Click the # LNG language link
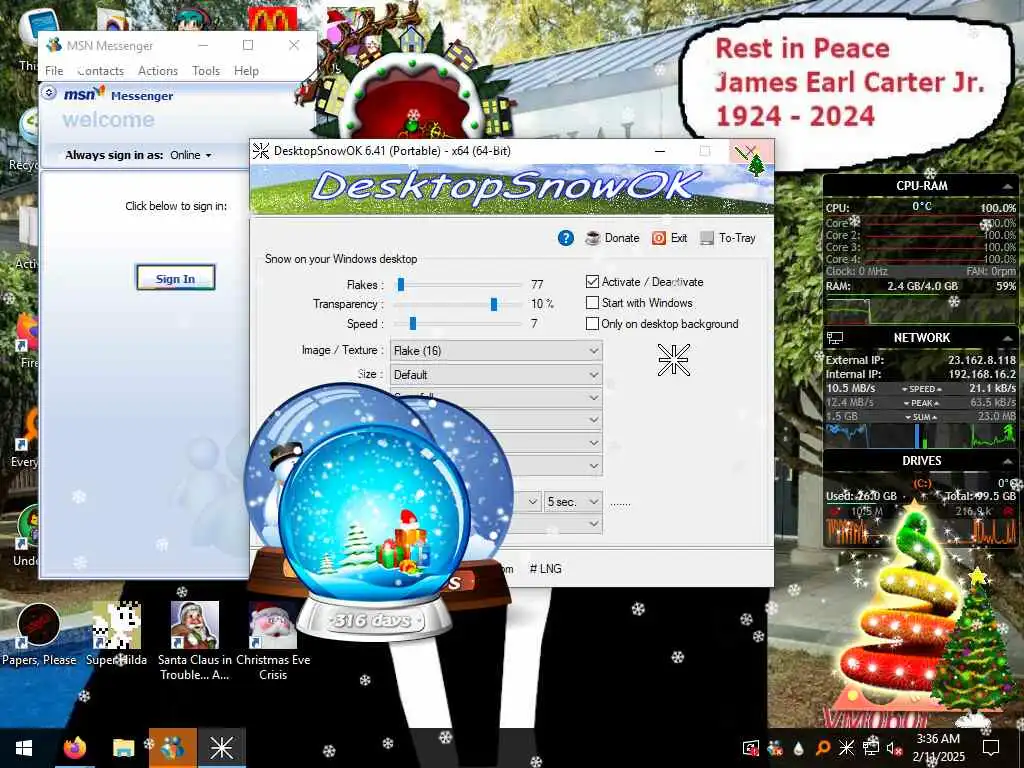 pos(545,569)
